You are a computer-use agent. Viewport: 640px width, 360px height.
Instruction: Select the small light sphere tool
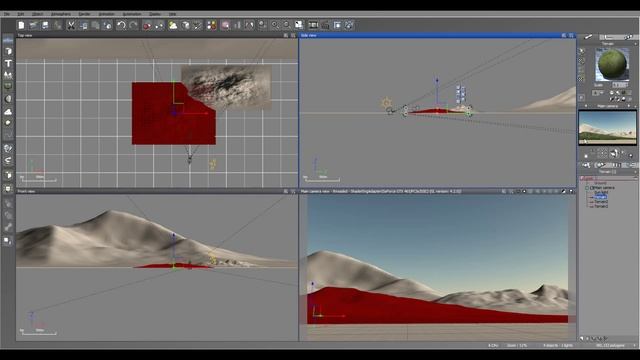pos(8,123)
